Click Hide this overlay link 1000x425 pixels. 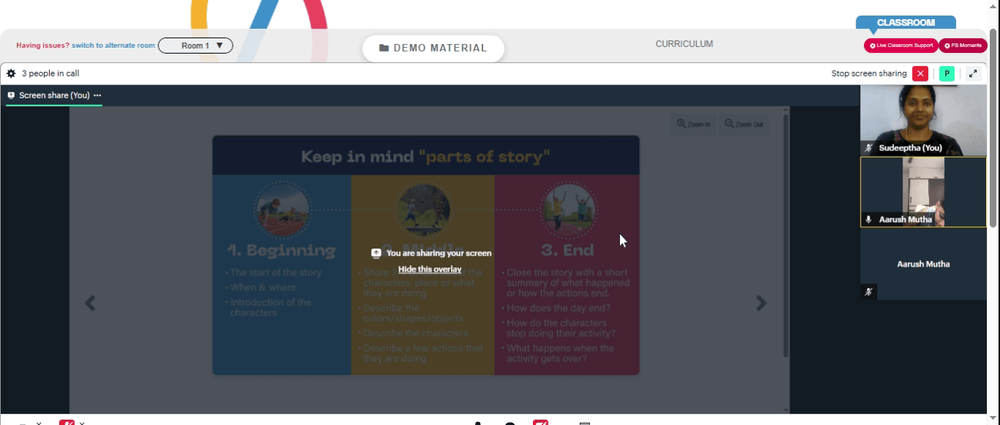430,269
